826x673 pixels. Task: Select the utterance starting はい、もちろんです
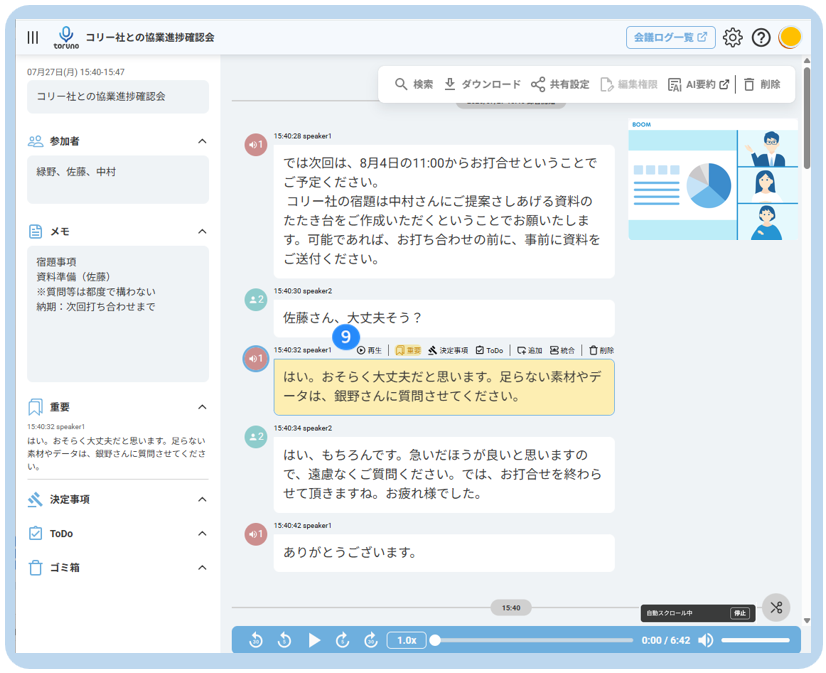(x=444, y=474)
